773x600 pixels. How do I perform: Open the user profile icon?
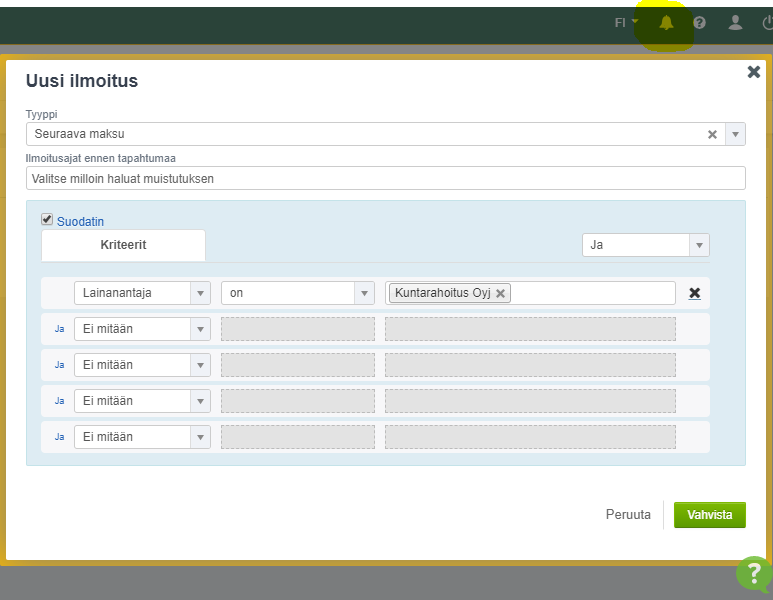pyautogui.click(x=735, y=23)
